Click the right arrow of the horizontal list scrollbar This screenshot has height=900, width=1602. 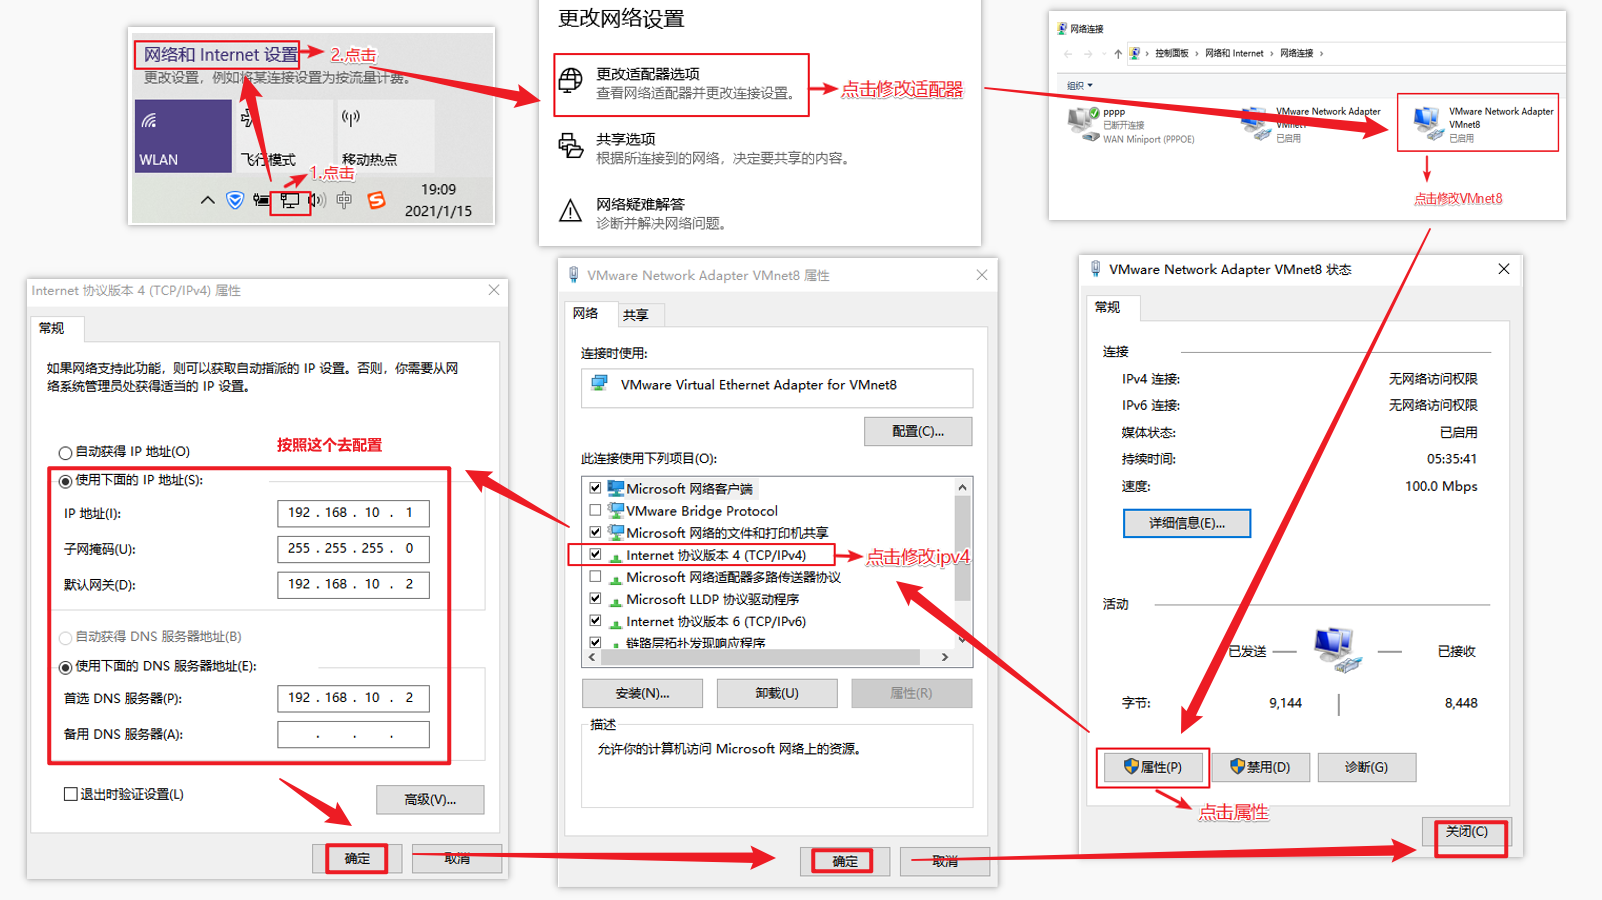tap(945, 657)
